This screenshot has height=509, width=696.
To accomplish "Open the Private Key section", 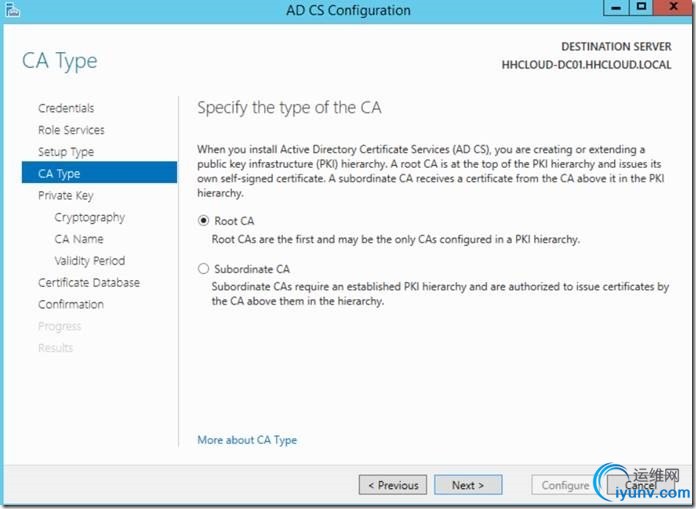I will 66,196.
